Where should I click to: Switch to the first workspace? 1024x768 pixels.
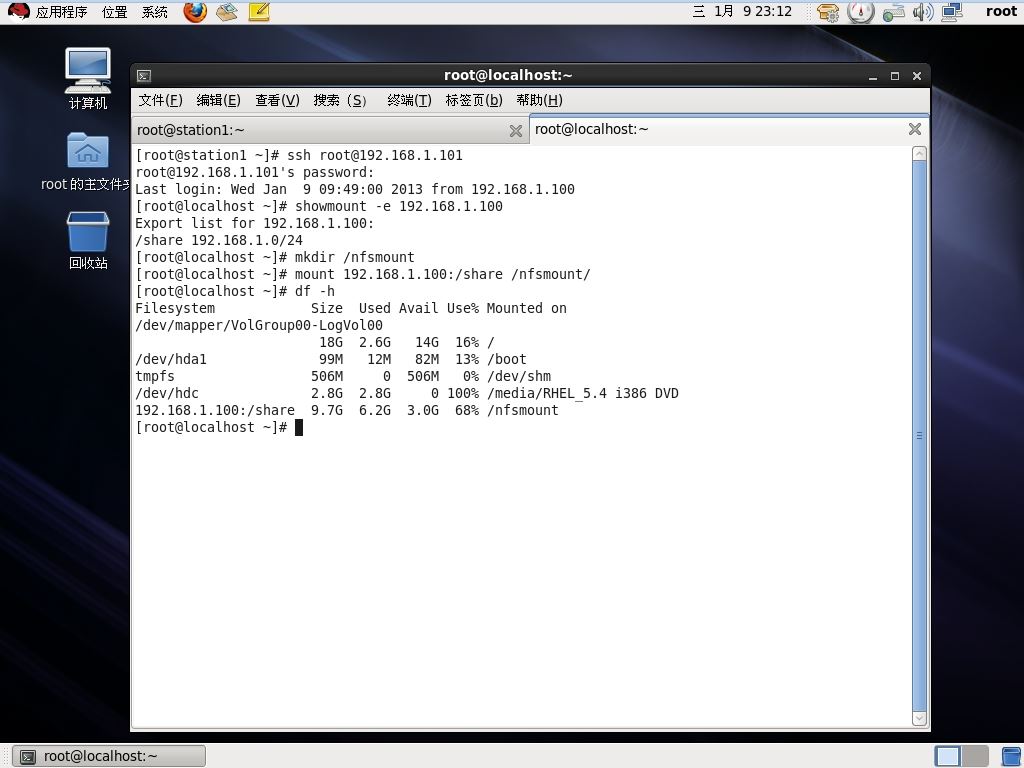point(948,756)
